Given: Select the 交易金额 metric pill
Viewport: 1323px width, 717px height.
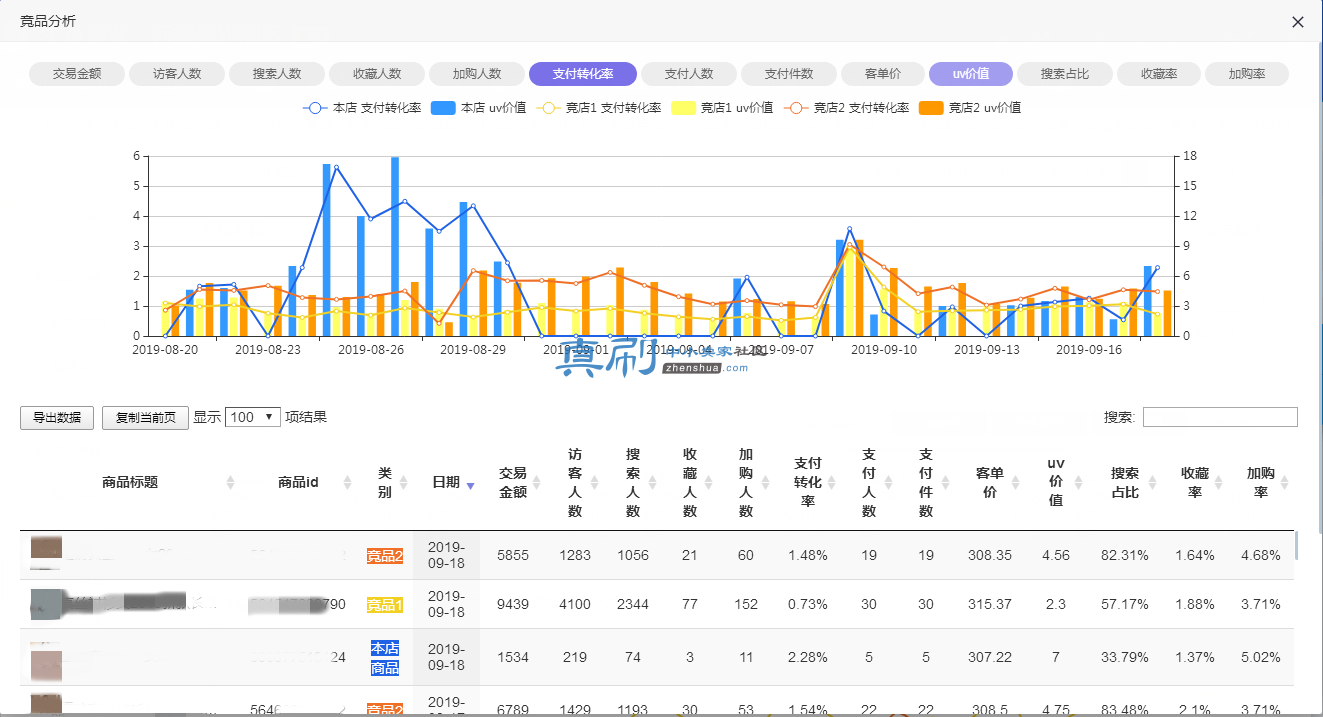Looking at the screenshot, I should click(x=77, y=74).
